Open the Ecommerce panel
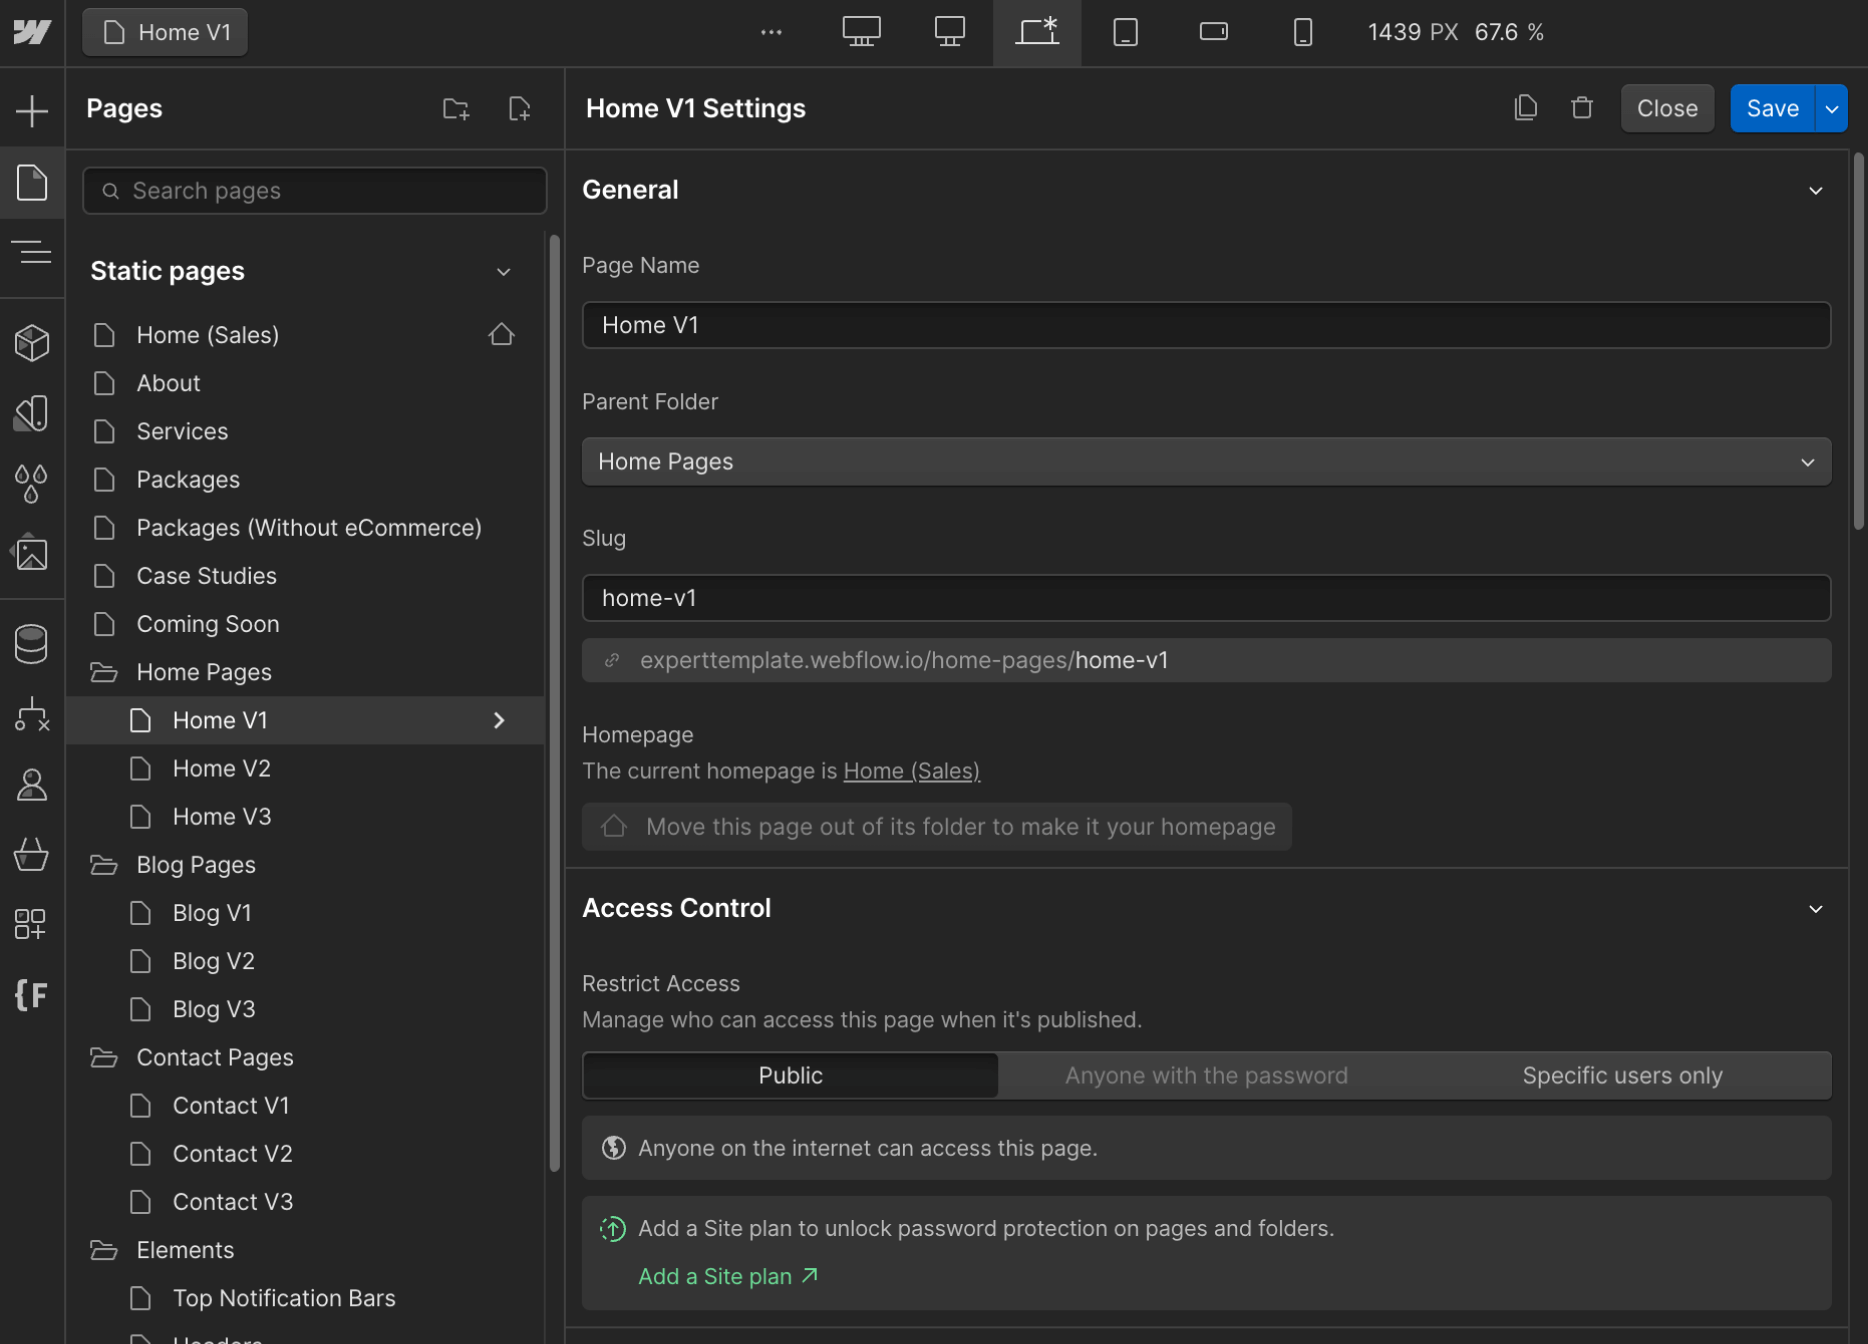This screenshot has width=1868, height=1344. (33, 855)
